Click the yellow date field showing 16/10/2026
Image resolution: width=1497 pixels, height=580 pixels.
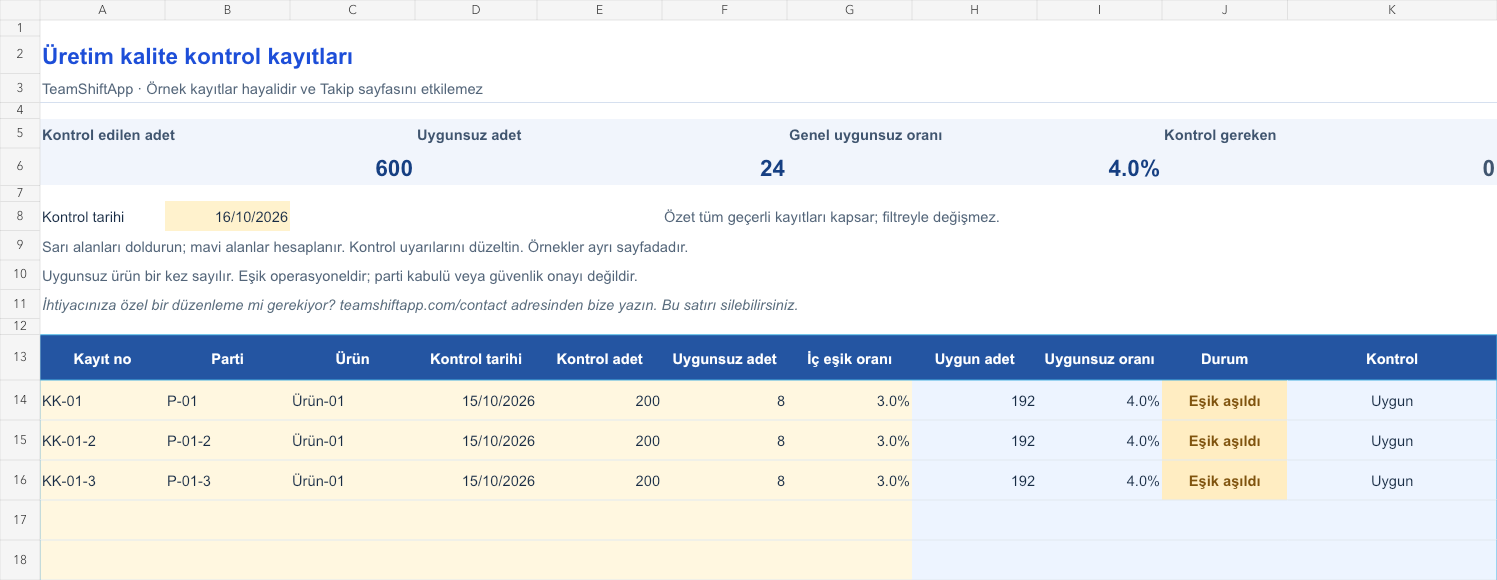[227, 216]
